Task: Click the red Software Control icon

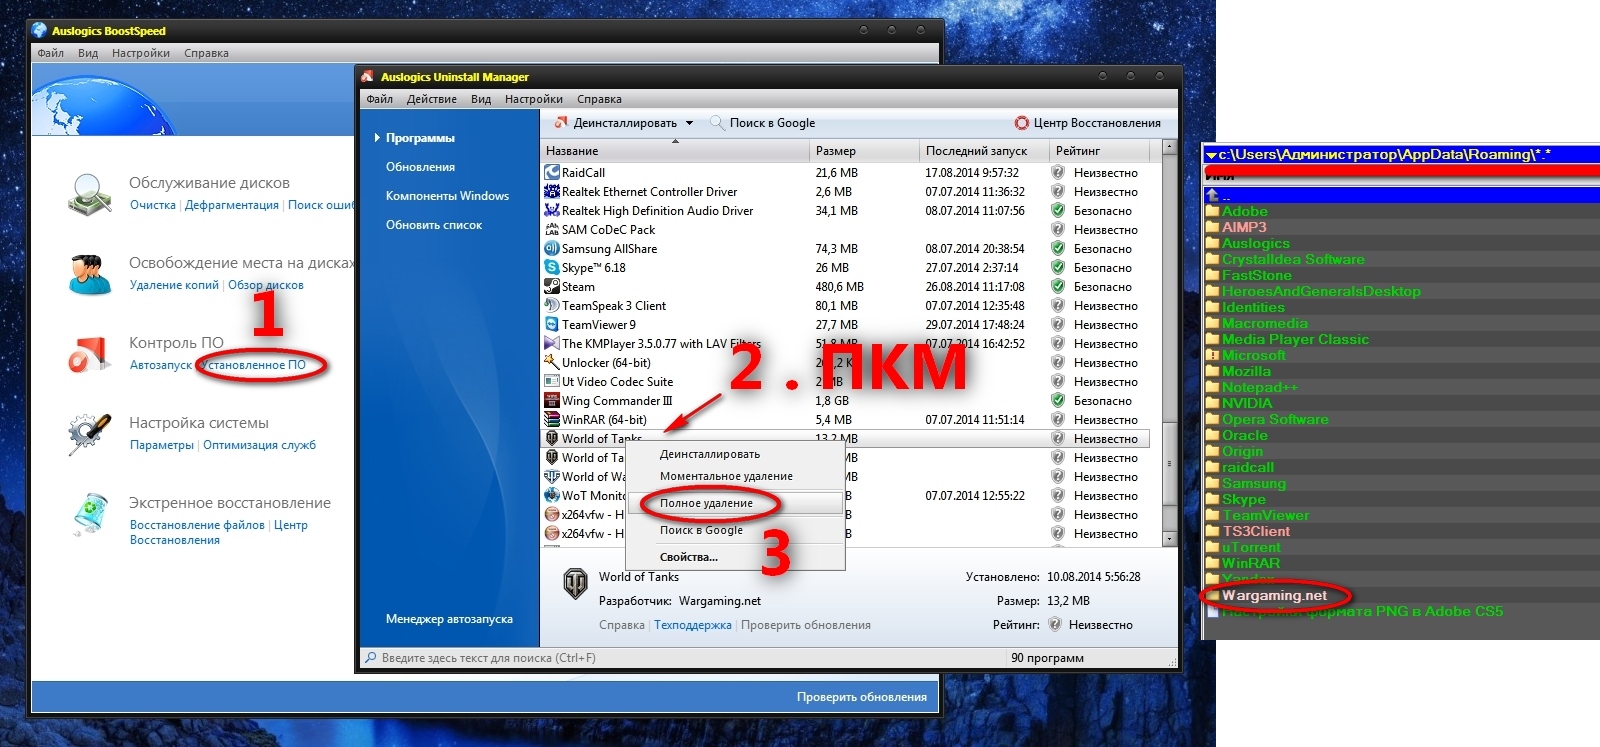Action: pos(89,354)
